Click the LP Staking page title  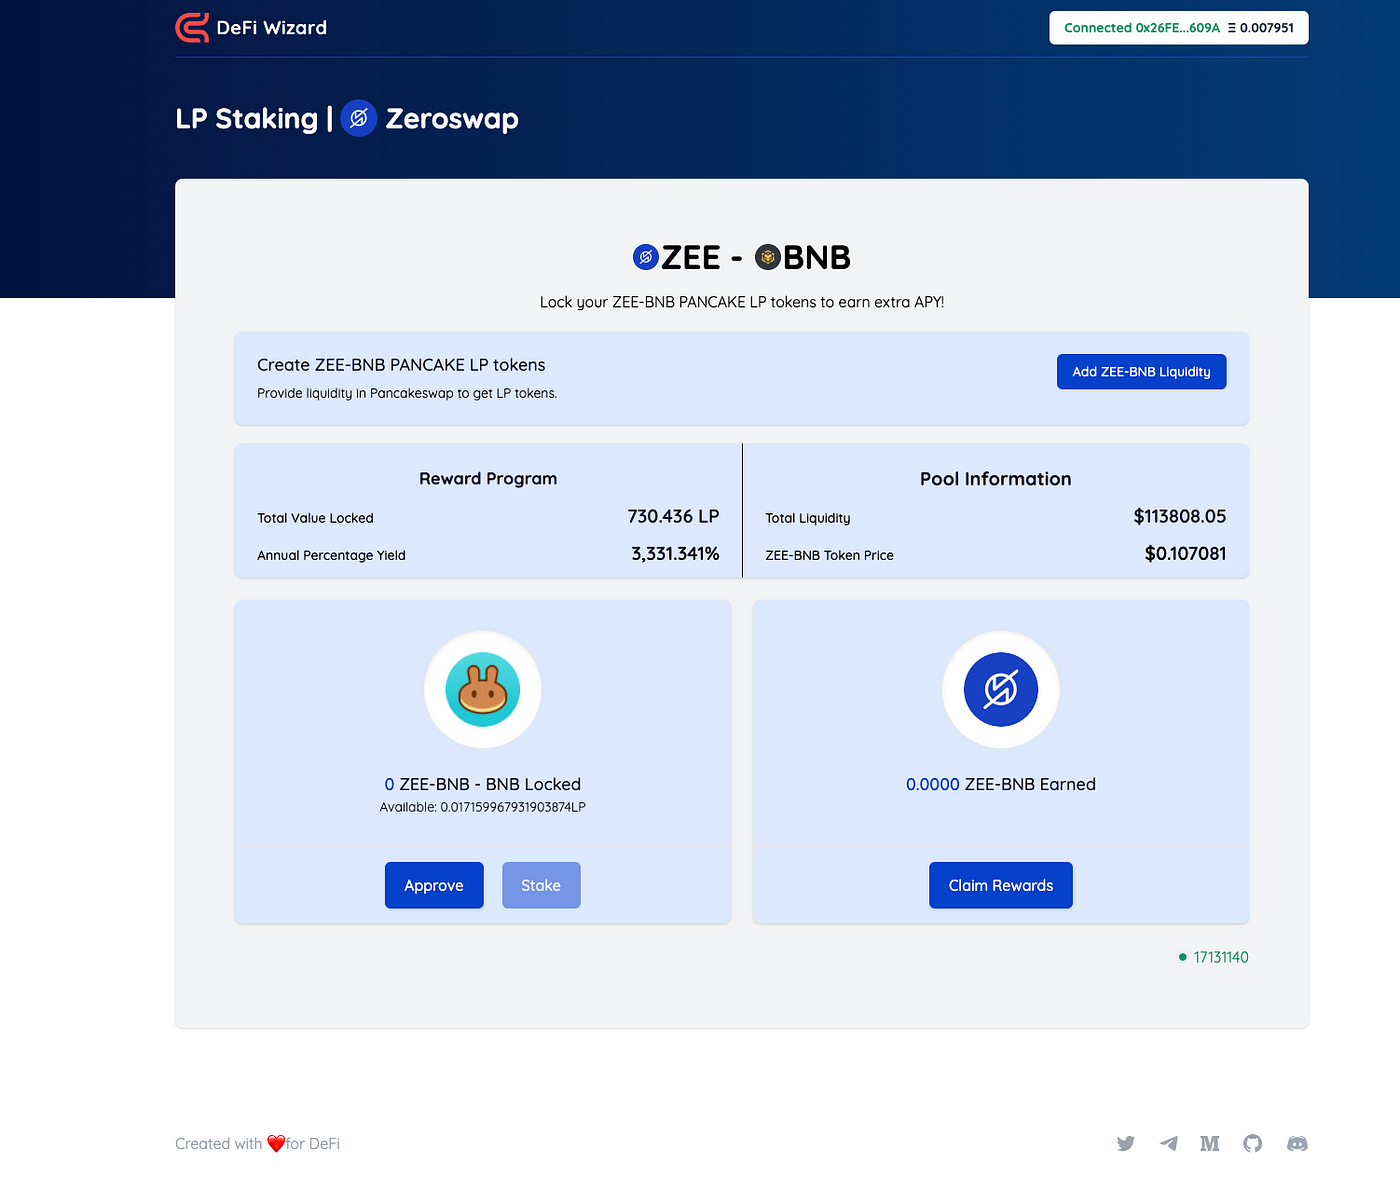tap(246, 118)
